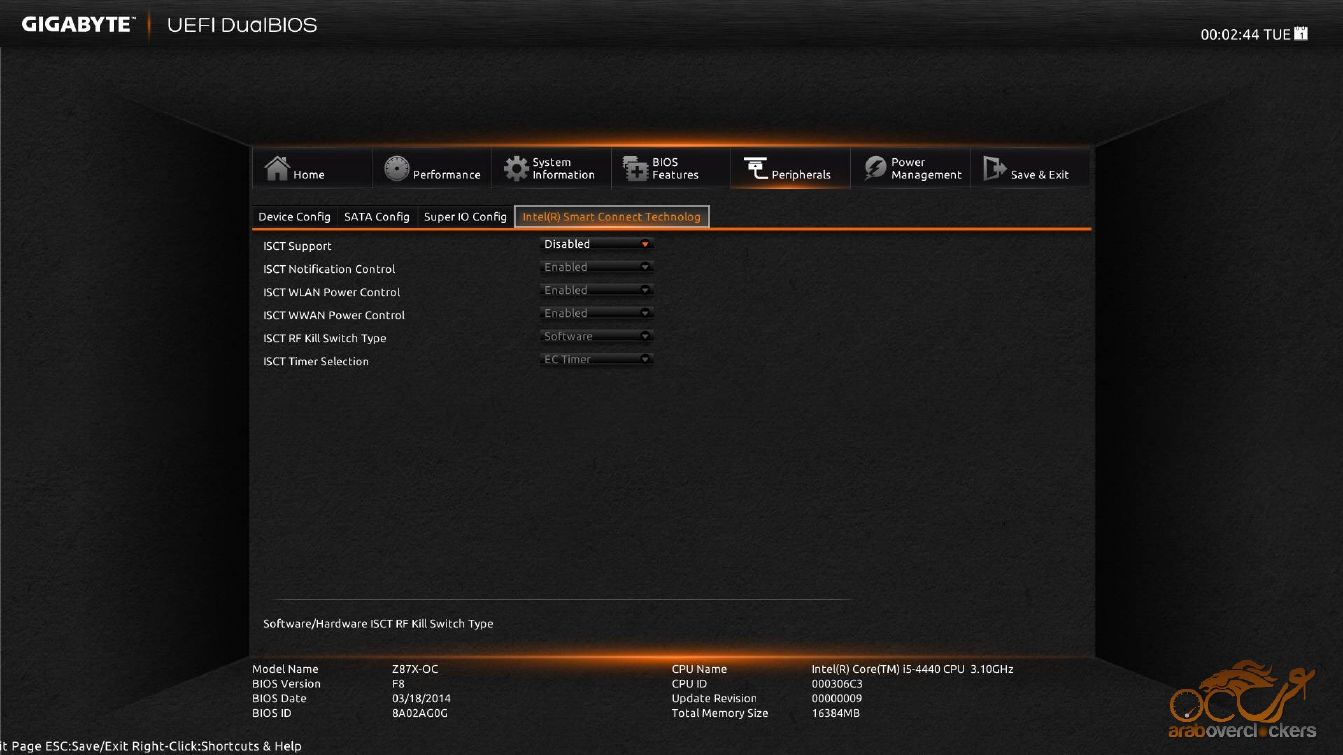Viewport: 1343px width, 755px height.
Task: Expand the ISCT WWAN Power Control dropdown
Action: (596, 313)
